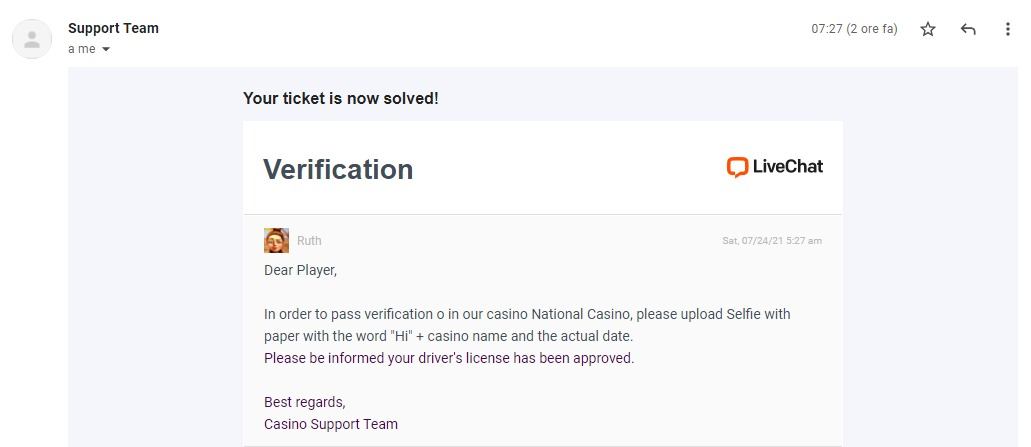Click the reply arrow icon

(968, 29)
